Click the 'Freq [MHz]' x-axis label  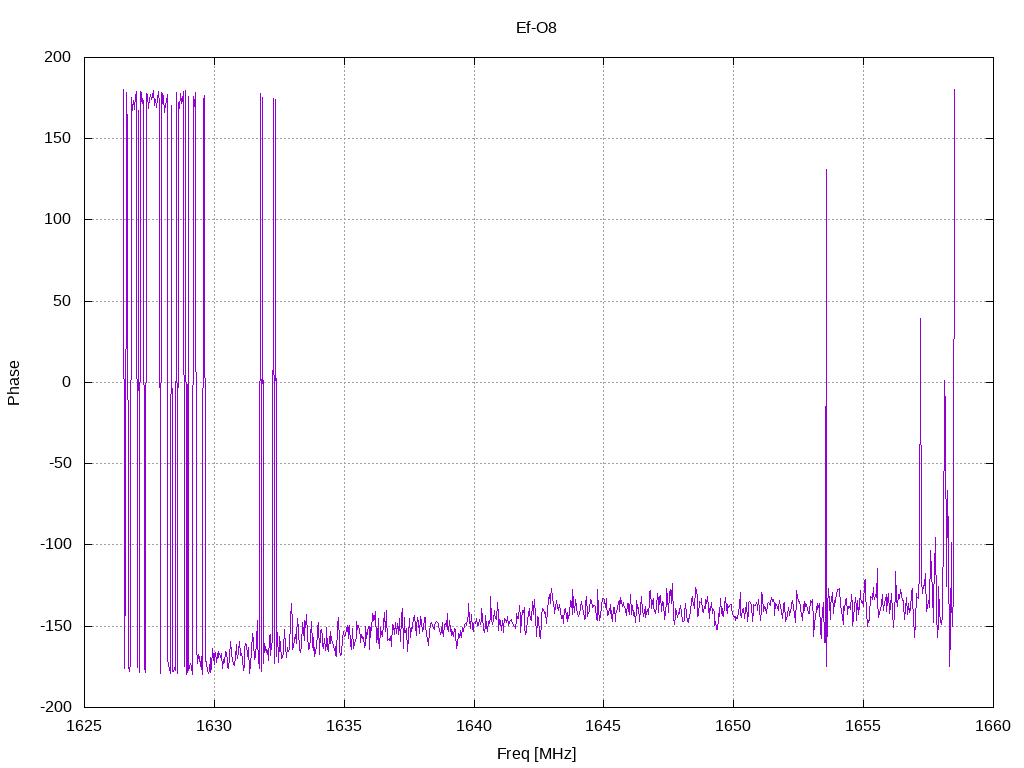click(536, 754)
